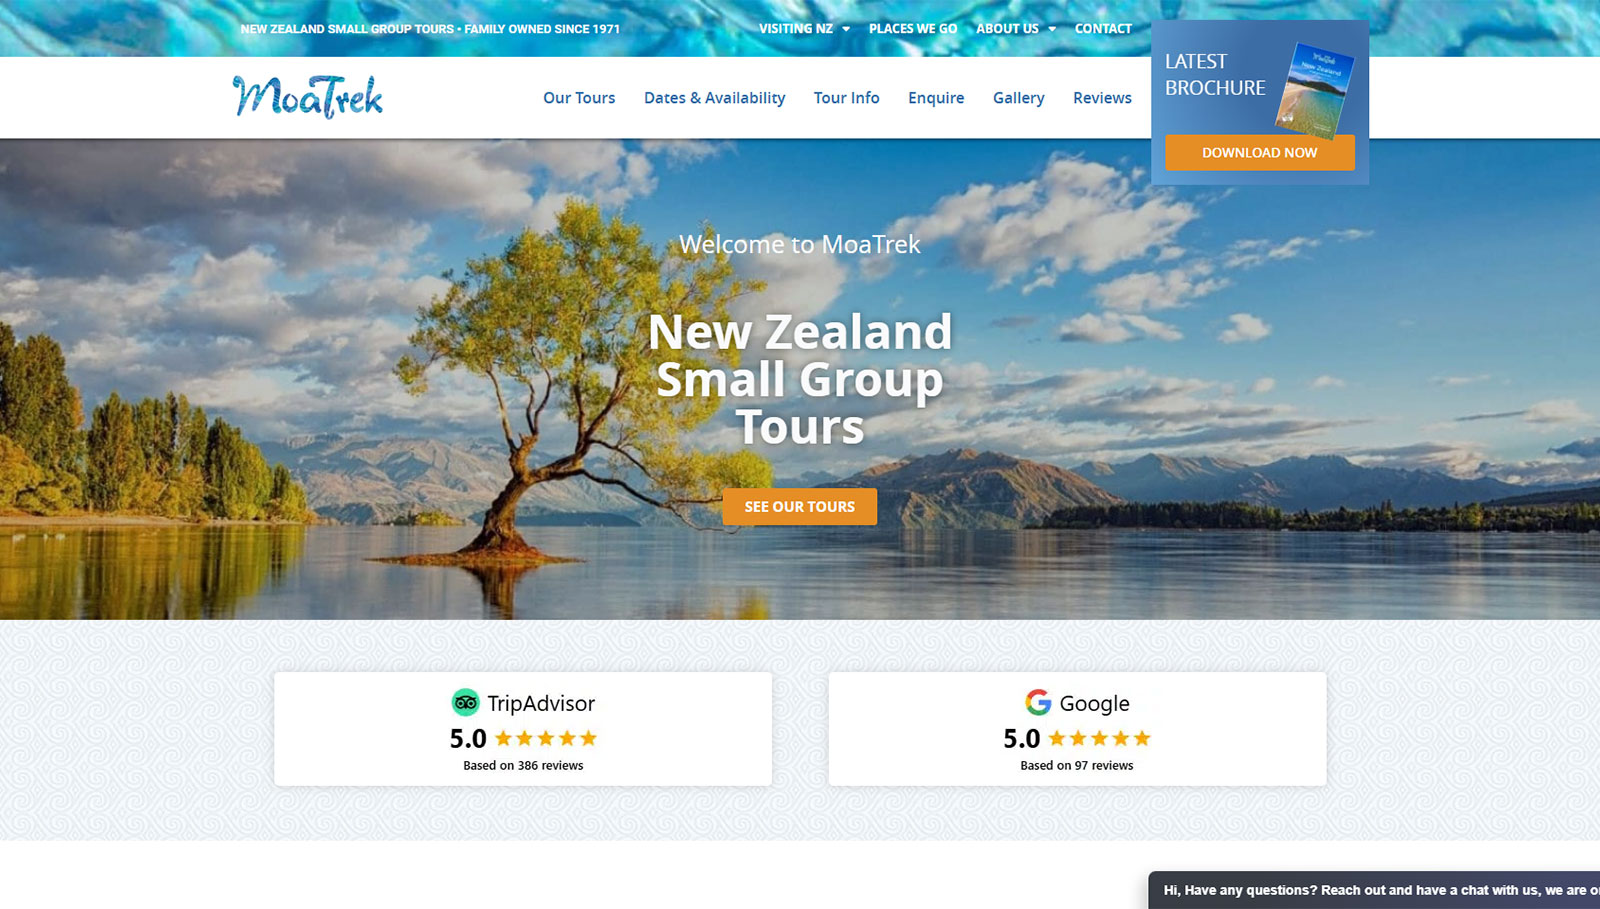The height and width of the screenshot is (909, 1600).
Task: Click the MoaTrek logo
Action: coord(308,97)
